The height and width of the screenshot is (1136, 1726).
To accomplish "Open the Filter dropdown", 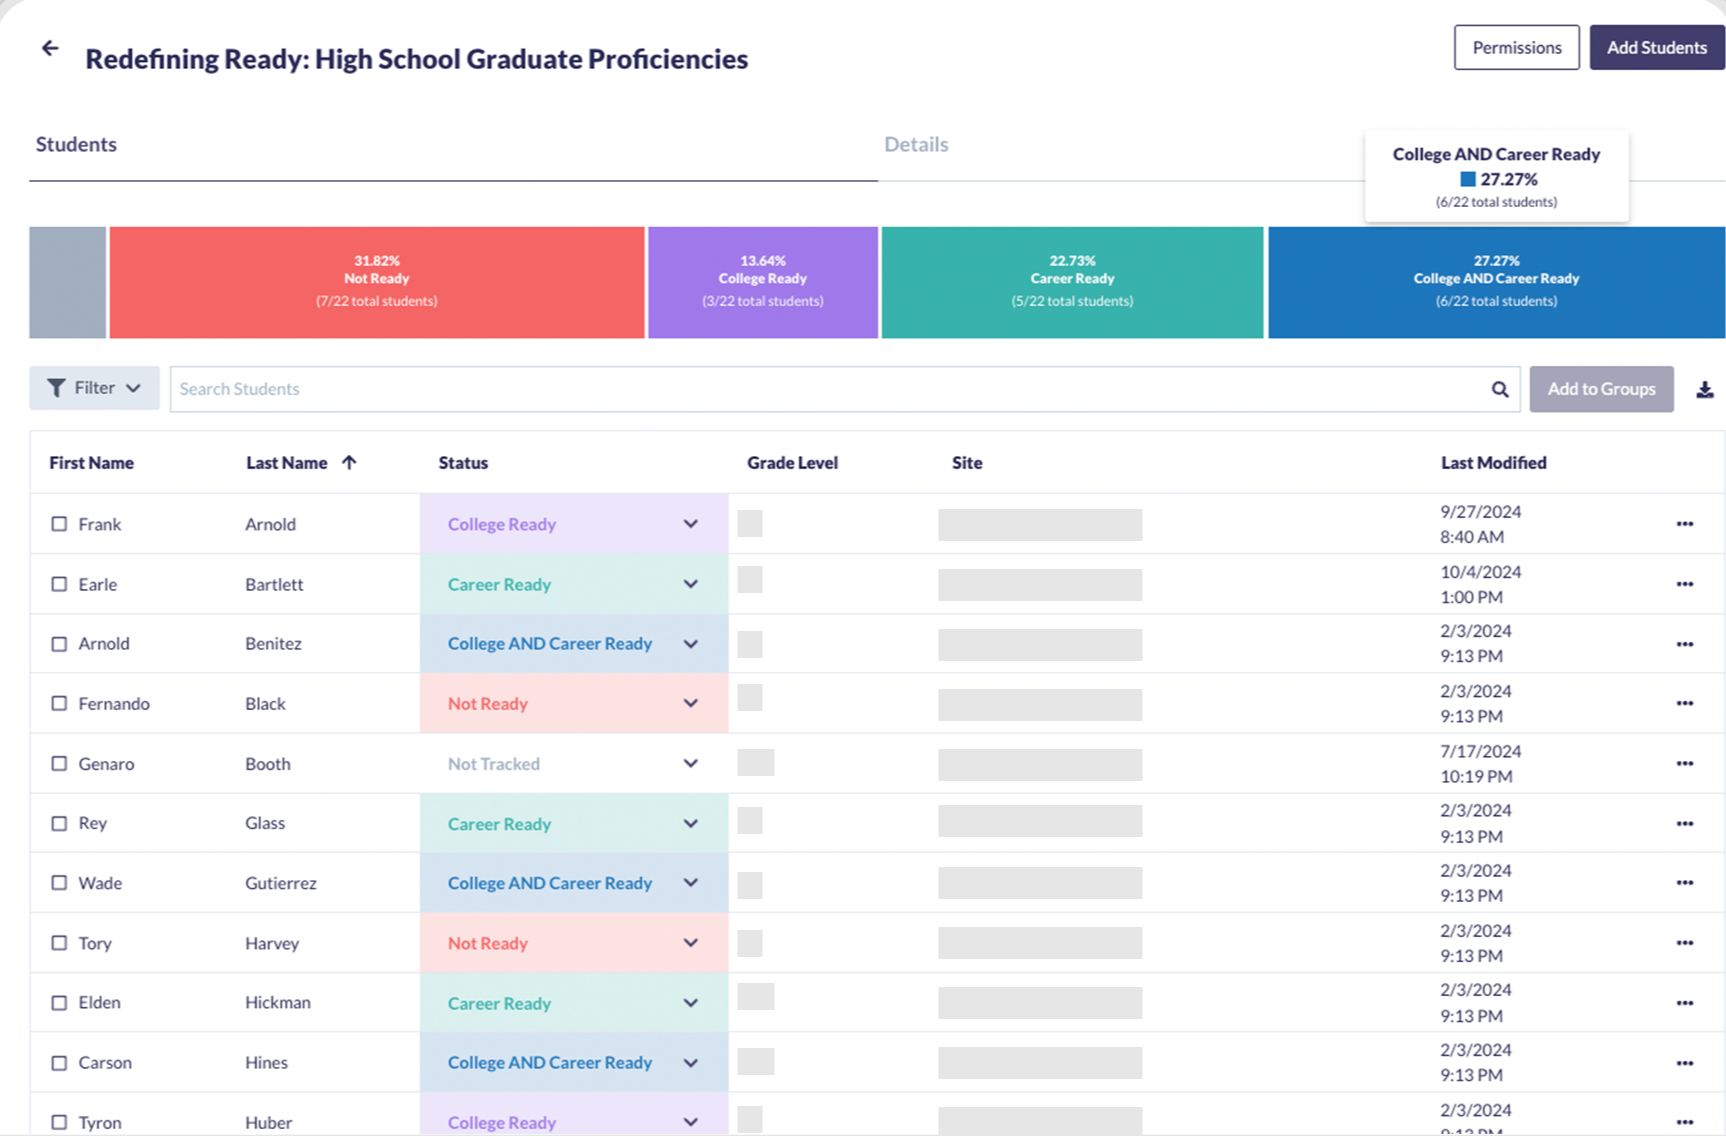I will [x=94, y=388].
